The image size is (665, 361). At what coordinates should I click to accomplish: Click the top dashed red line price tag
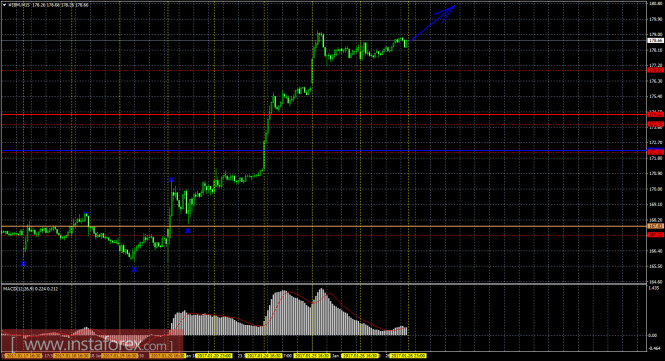pyautogui.click(x=655, y=70)
